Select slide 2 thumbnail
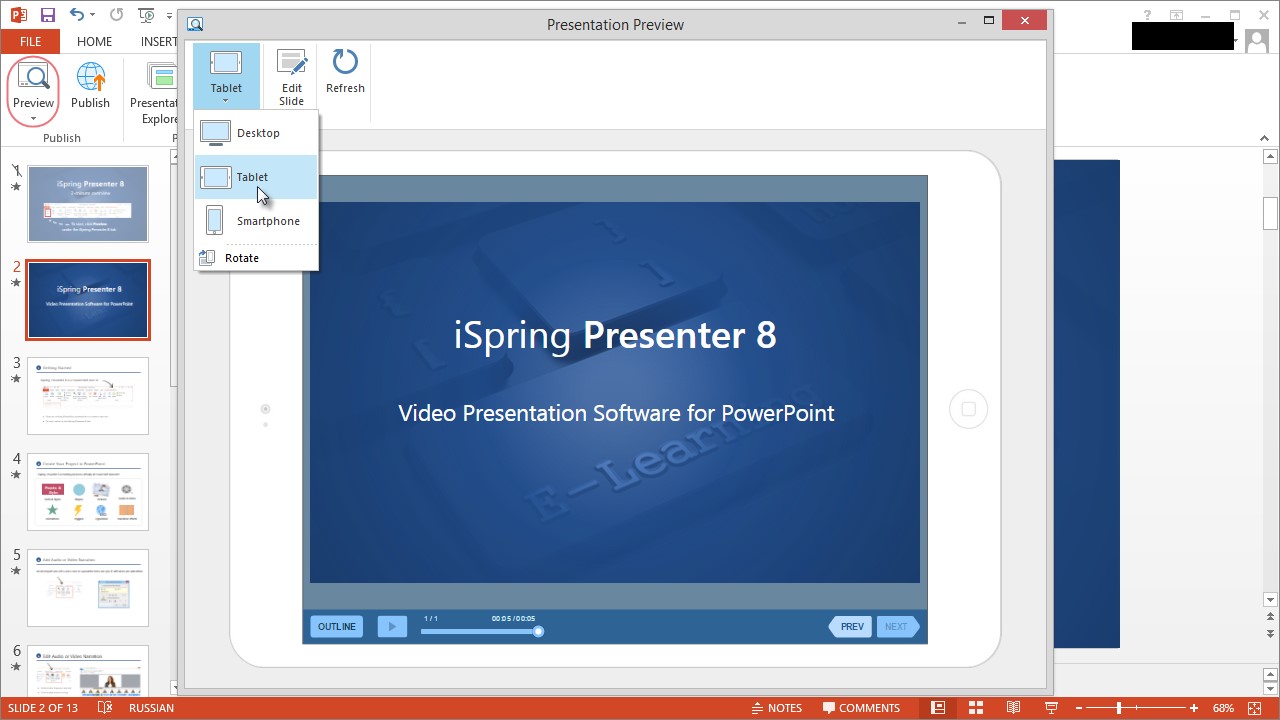Screen dimensions: 1280x720 coord(88,300)
